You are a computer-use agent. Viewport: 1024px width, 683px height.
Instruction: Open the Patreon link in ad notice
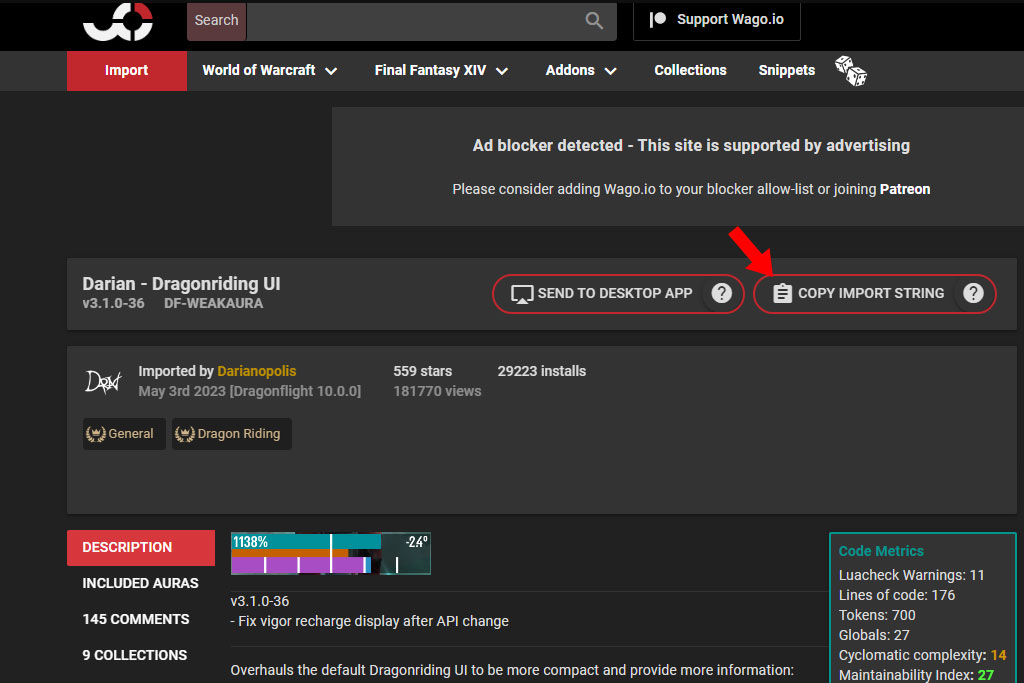pyautogui.click(x=904, y=189)
